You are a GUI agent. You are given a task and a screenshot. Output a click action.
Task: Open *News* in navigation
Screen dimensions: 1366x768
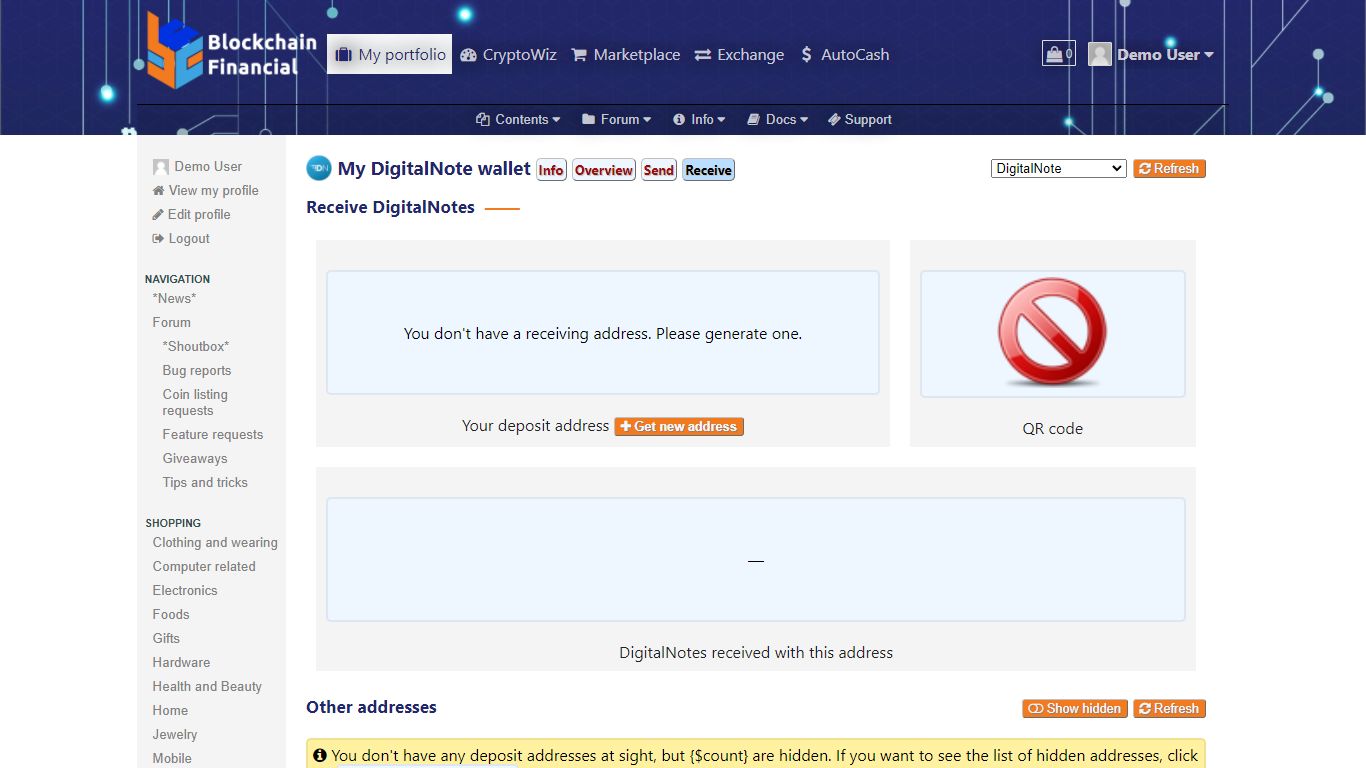(174, 298)
